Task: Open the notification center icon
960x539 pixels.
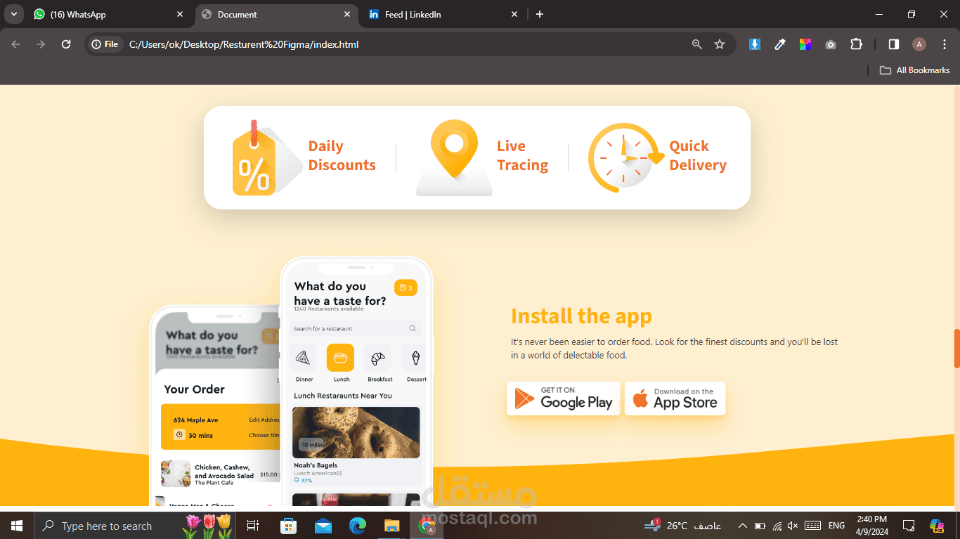Action: click(x=909, y=526)
